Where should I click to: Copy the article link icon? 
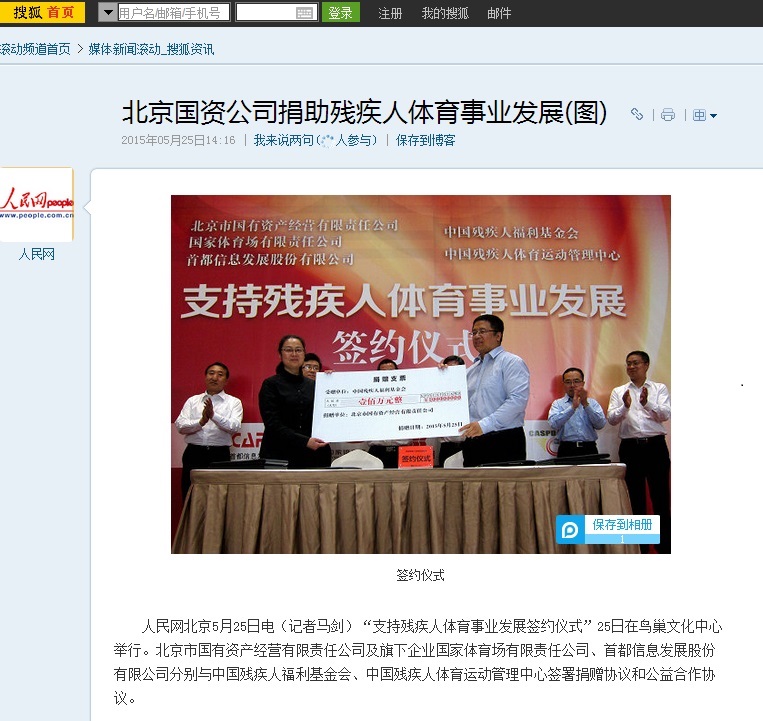(x=637, y=114)
